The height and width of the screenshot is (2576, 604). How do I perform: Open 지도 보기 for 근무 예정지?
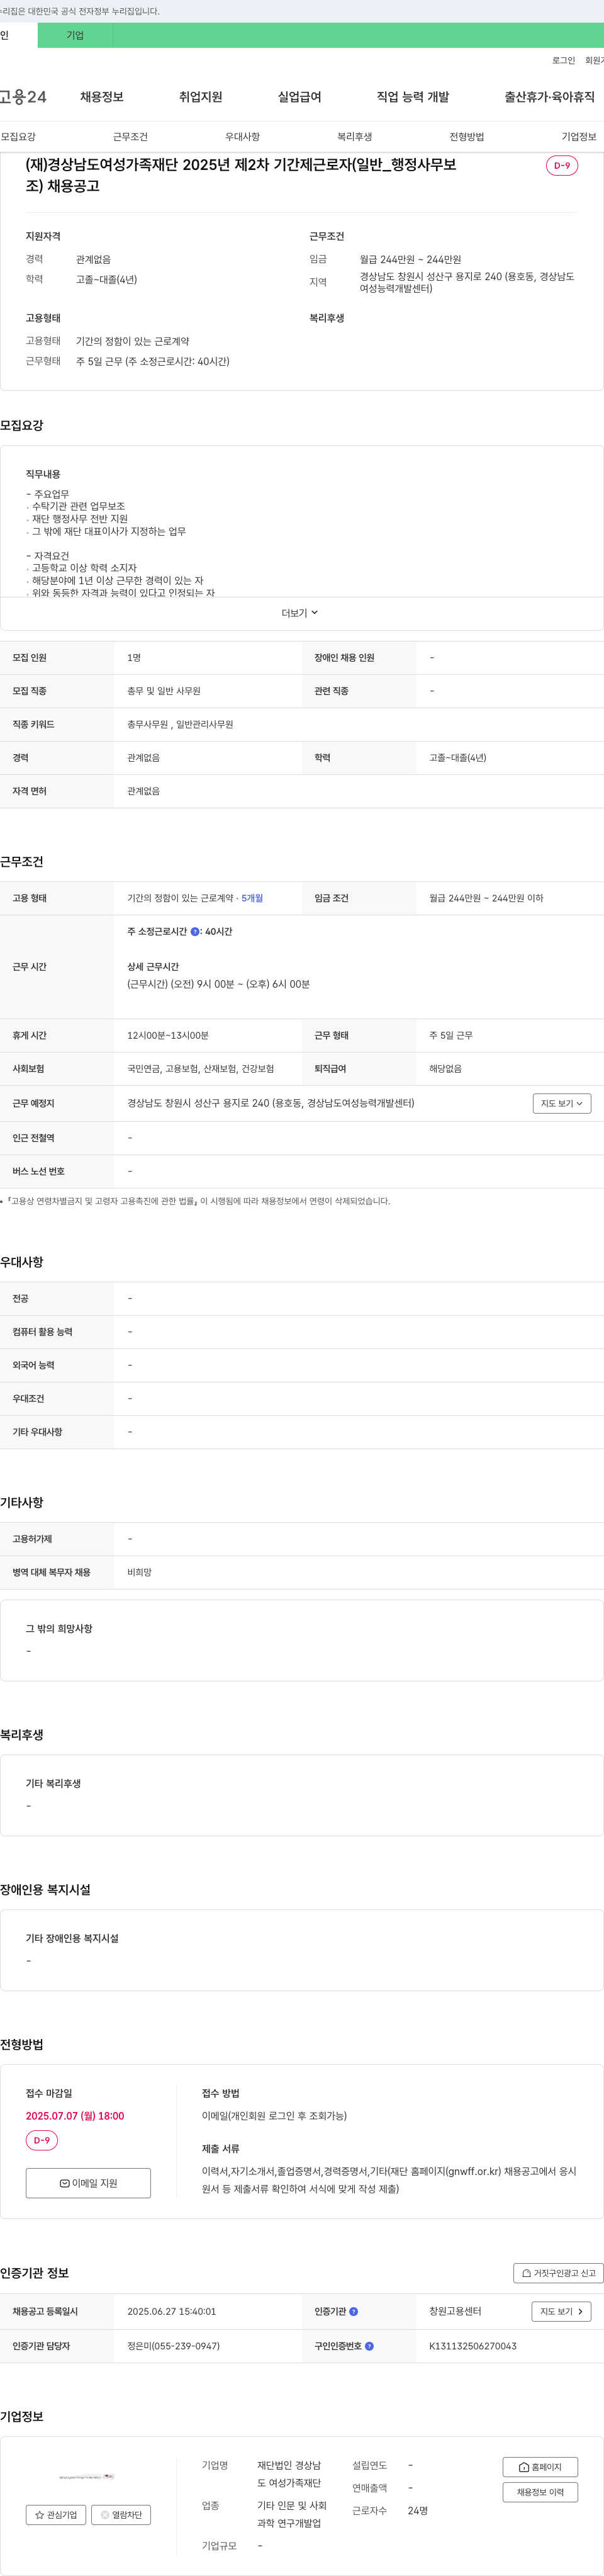(562, 1103)
